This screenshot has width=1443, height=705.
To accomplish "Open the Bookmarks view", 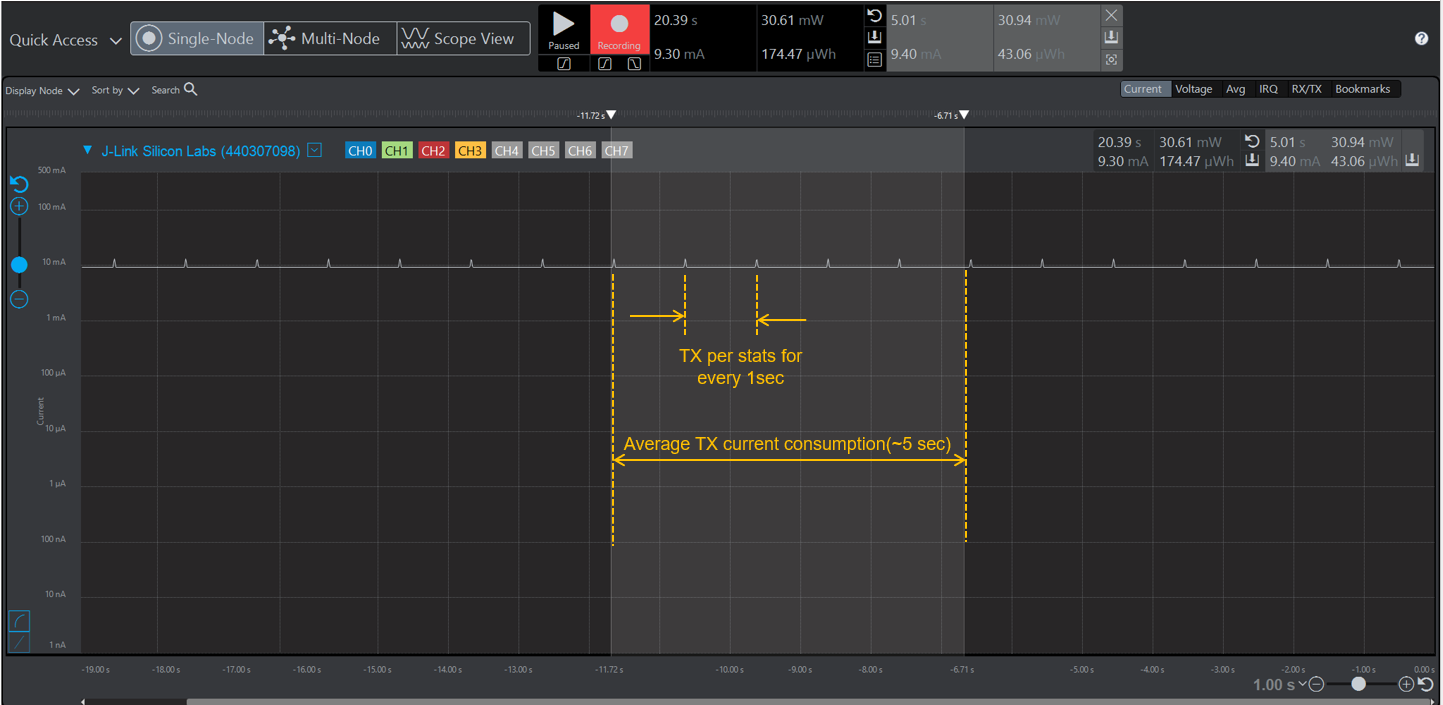I will point(1363,88).
